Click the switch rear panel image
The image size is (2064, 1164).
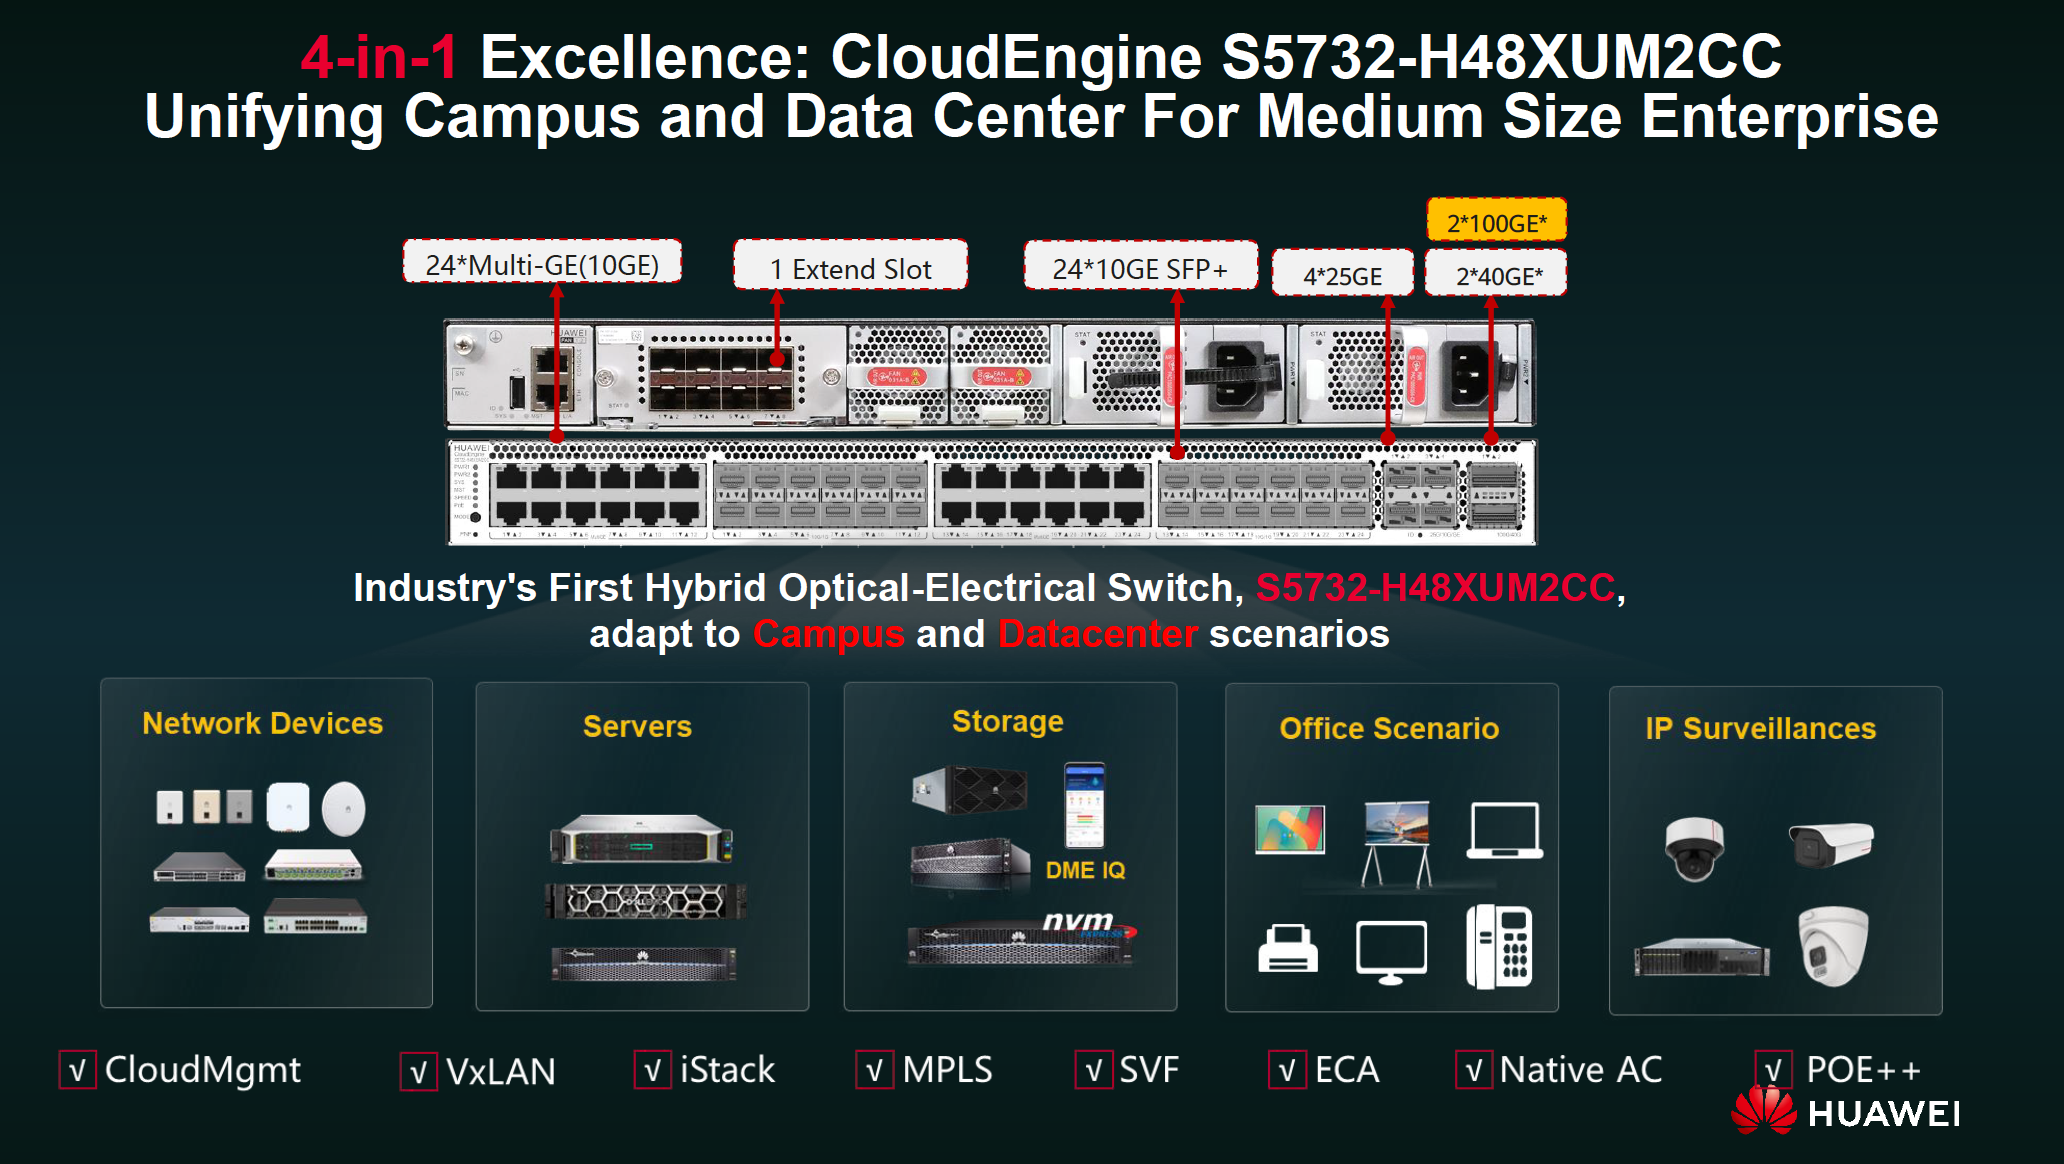[990, 373]
